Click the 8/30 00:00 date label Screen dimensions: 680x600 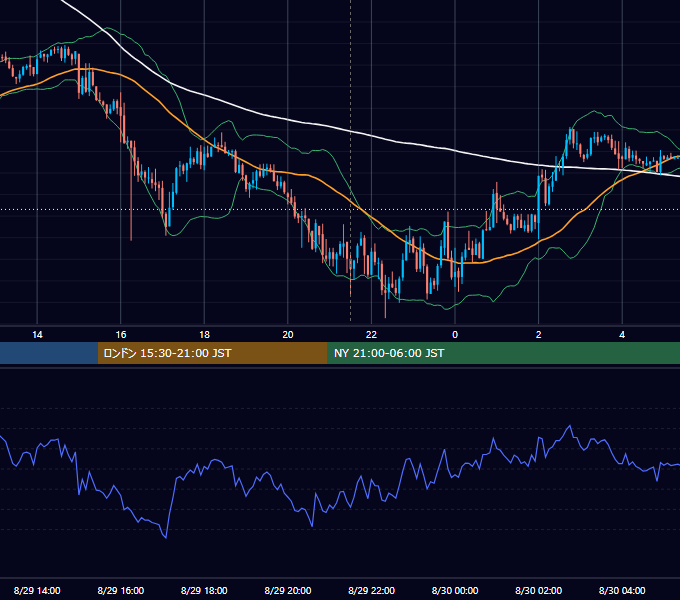(x=455, y=590)
